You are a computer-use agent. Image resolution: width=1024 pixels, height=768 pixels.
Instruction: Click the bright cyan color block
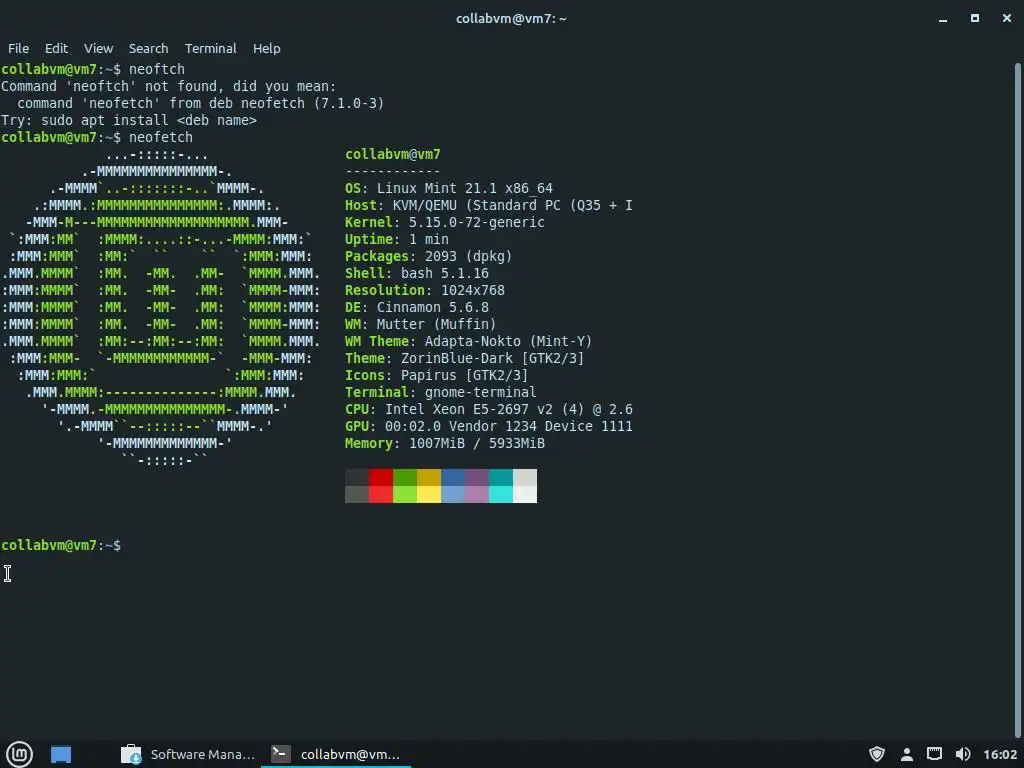pyautogui.click(x=501, y=494)
